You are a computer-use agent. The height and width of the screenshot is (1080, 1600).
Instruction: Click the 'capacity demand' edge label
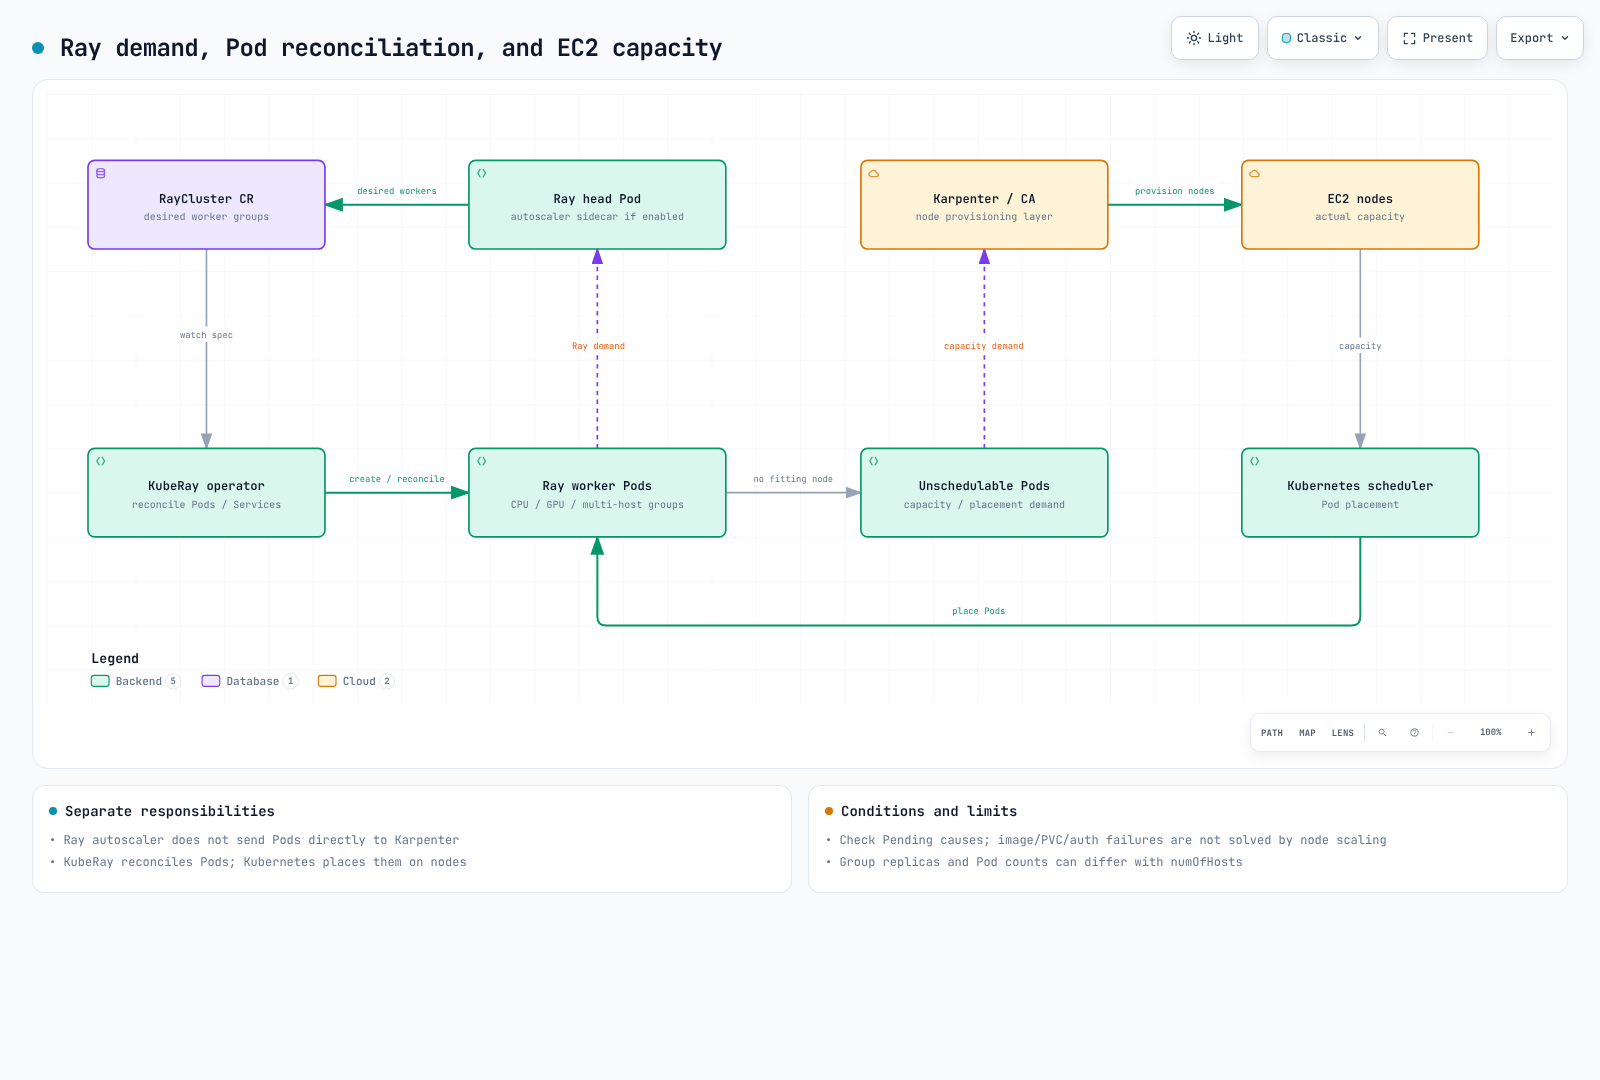click(984, 346)
